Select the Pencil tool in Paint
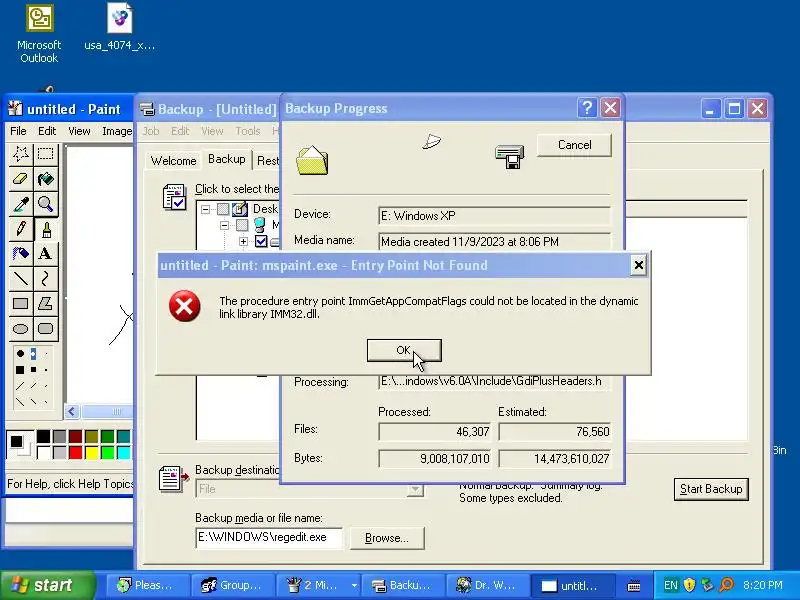This screenshot has width=800, height=600. click(21, 229)
